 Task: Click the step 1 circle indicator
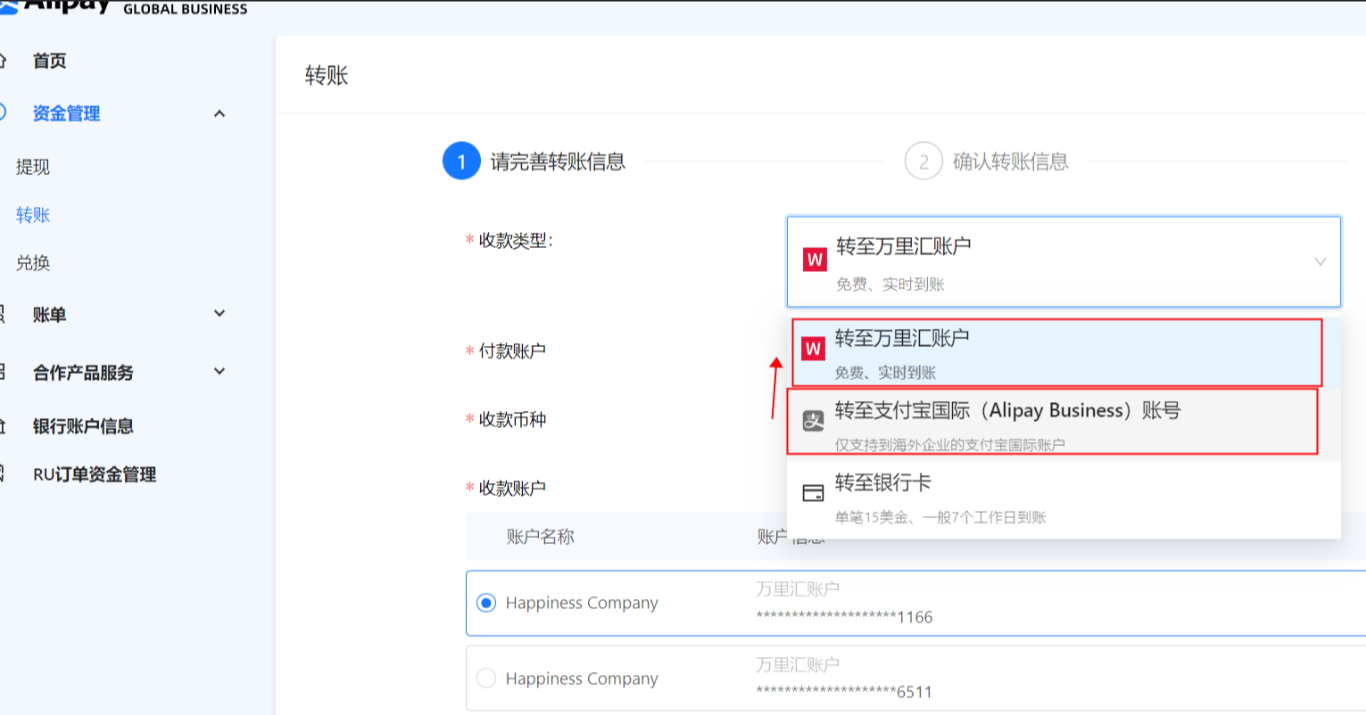461,161
